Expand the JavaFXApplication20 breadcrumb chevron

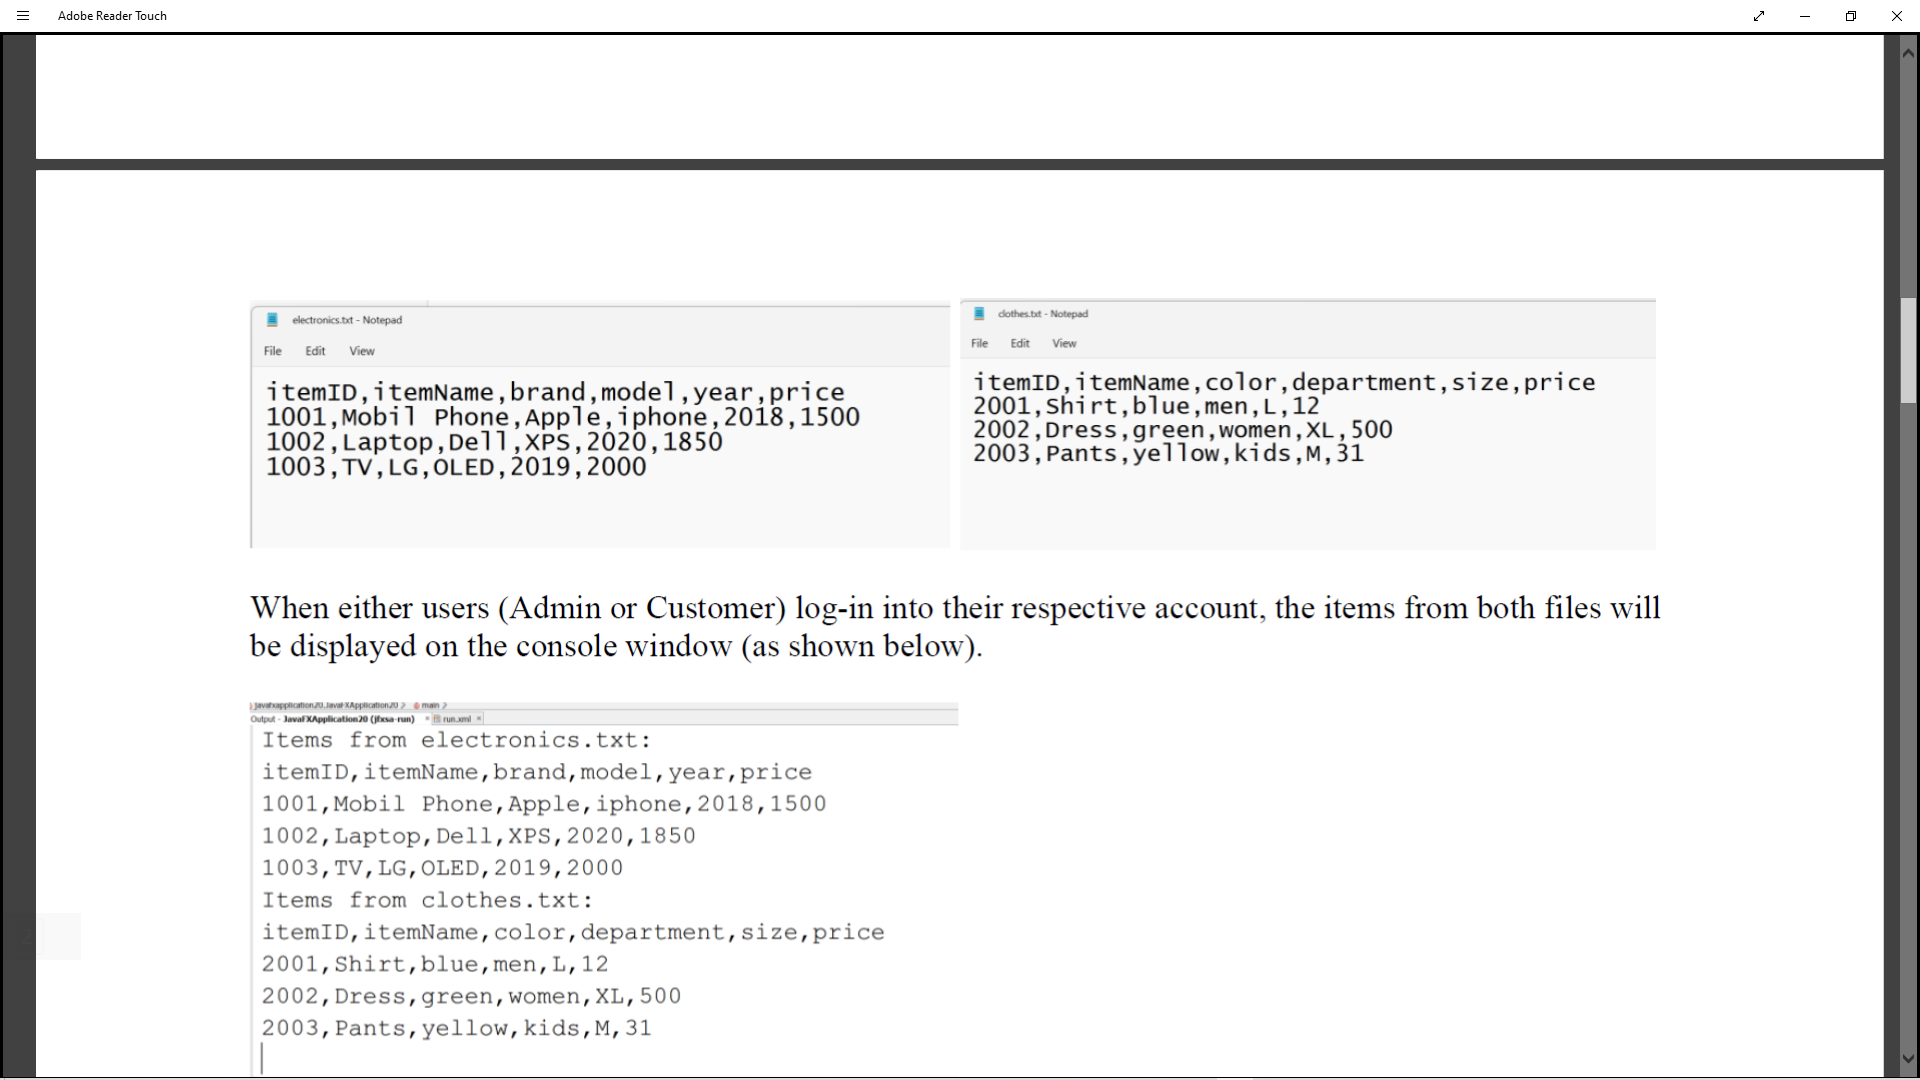click(x=402, y=704)
